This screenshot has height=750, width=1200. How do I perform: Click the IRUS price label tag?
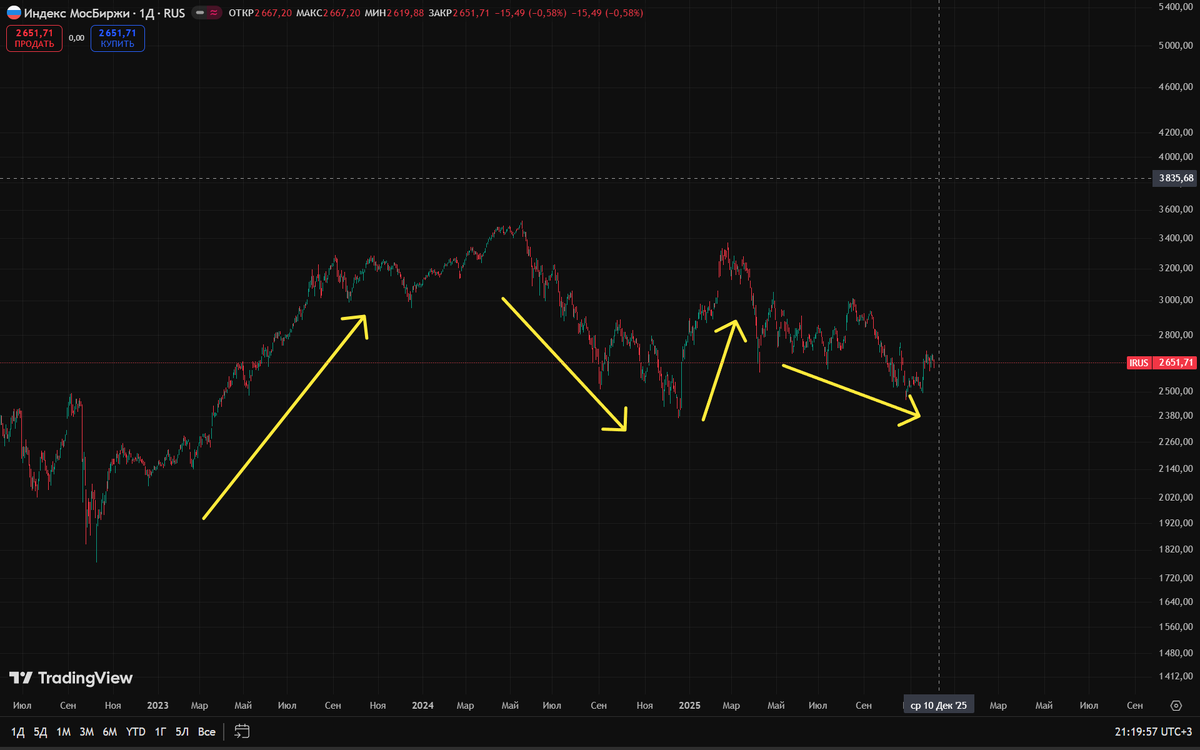click(1139, 363)
